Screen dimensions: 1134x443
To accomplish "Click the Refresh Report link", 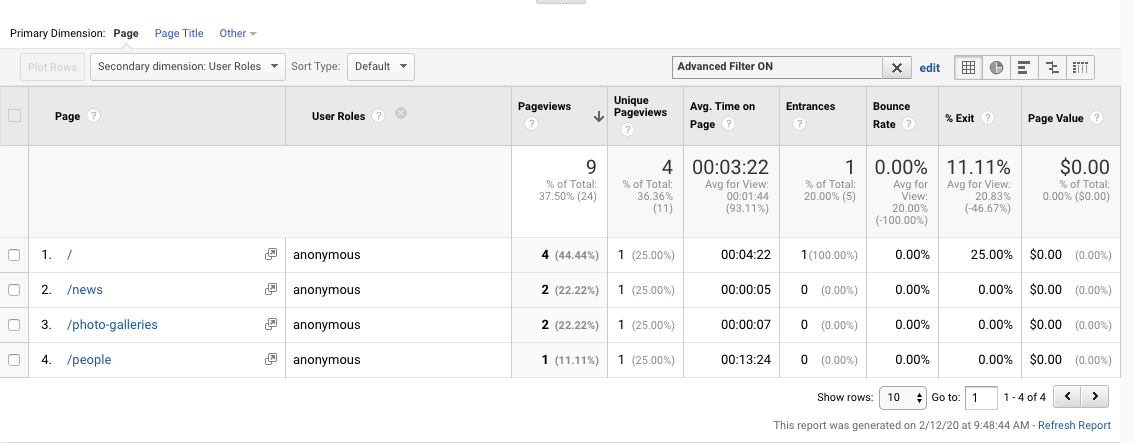I will pyautogui.click(x=1074, y=425).
